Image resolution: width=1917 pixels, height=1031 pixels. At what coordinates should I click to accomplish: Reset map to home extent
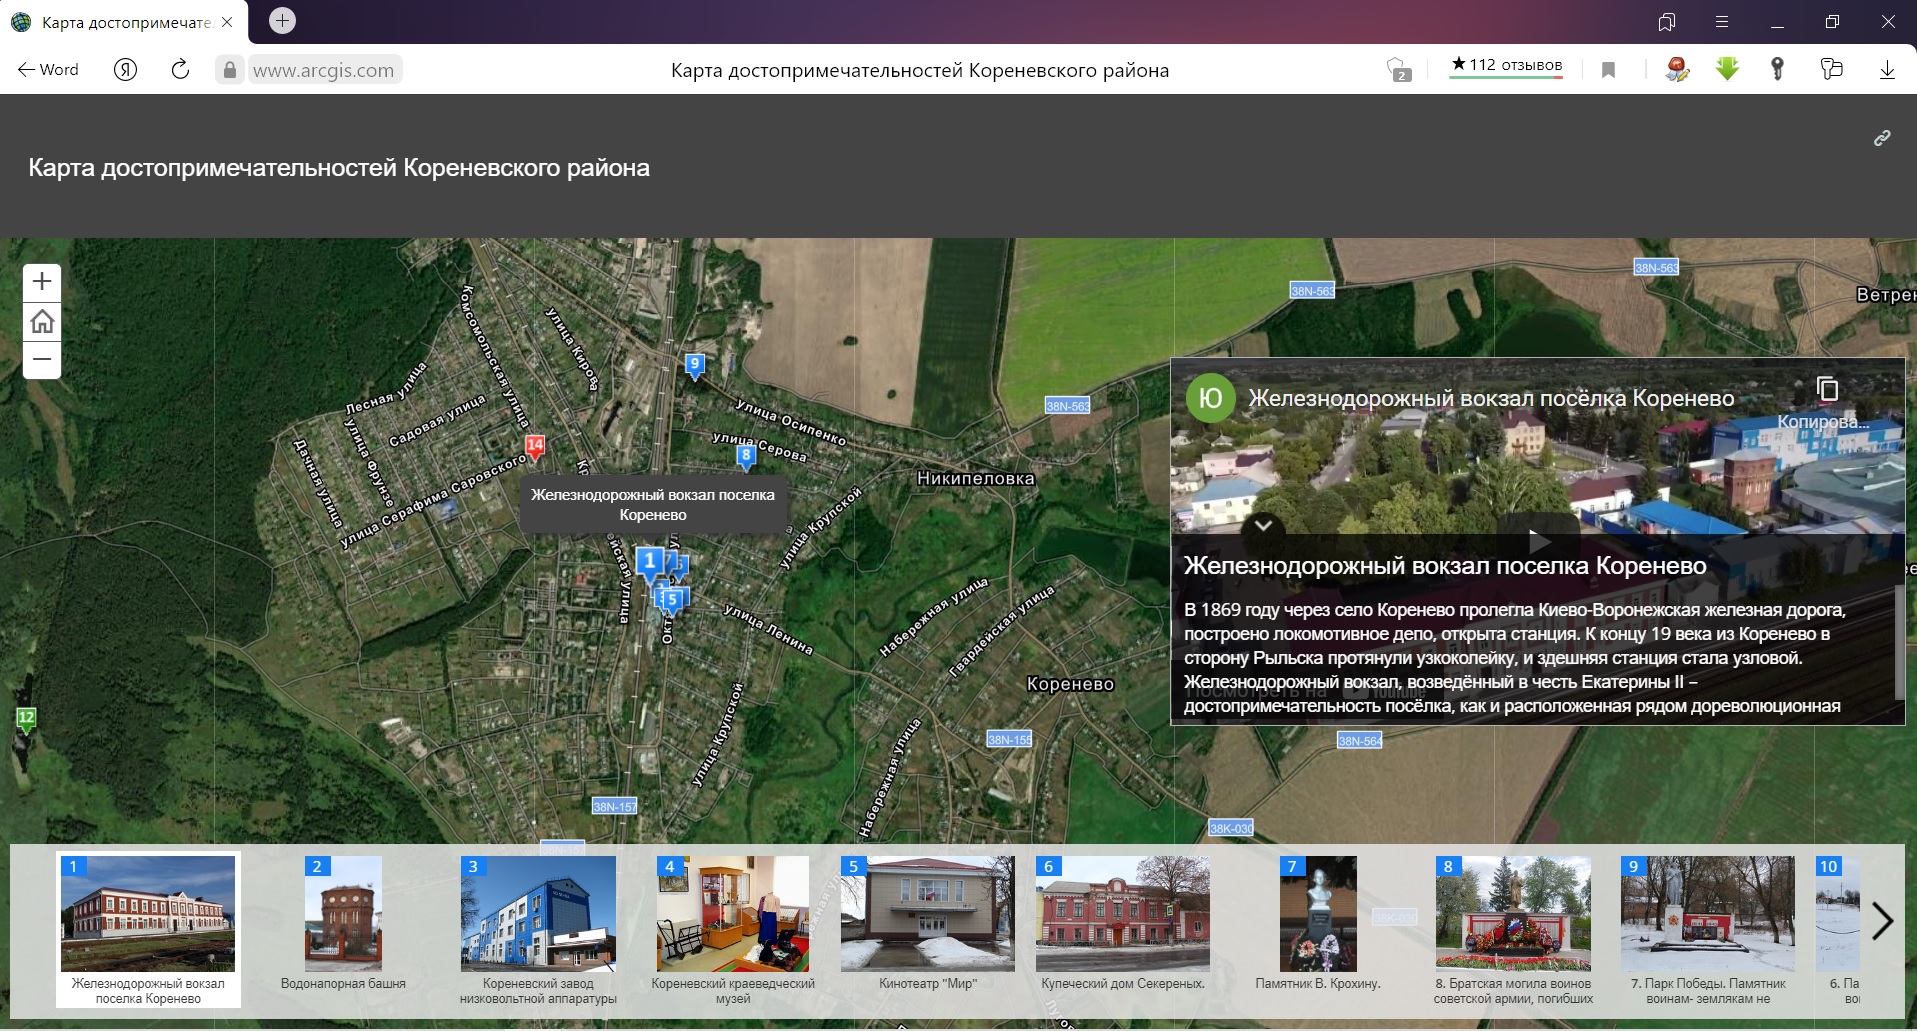42,321
